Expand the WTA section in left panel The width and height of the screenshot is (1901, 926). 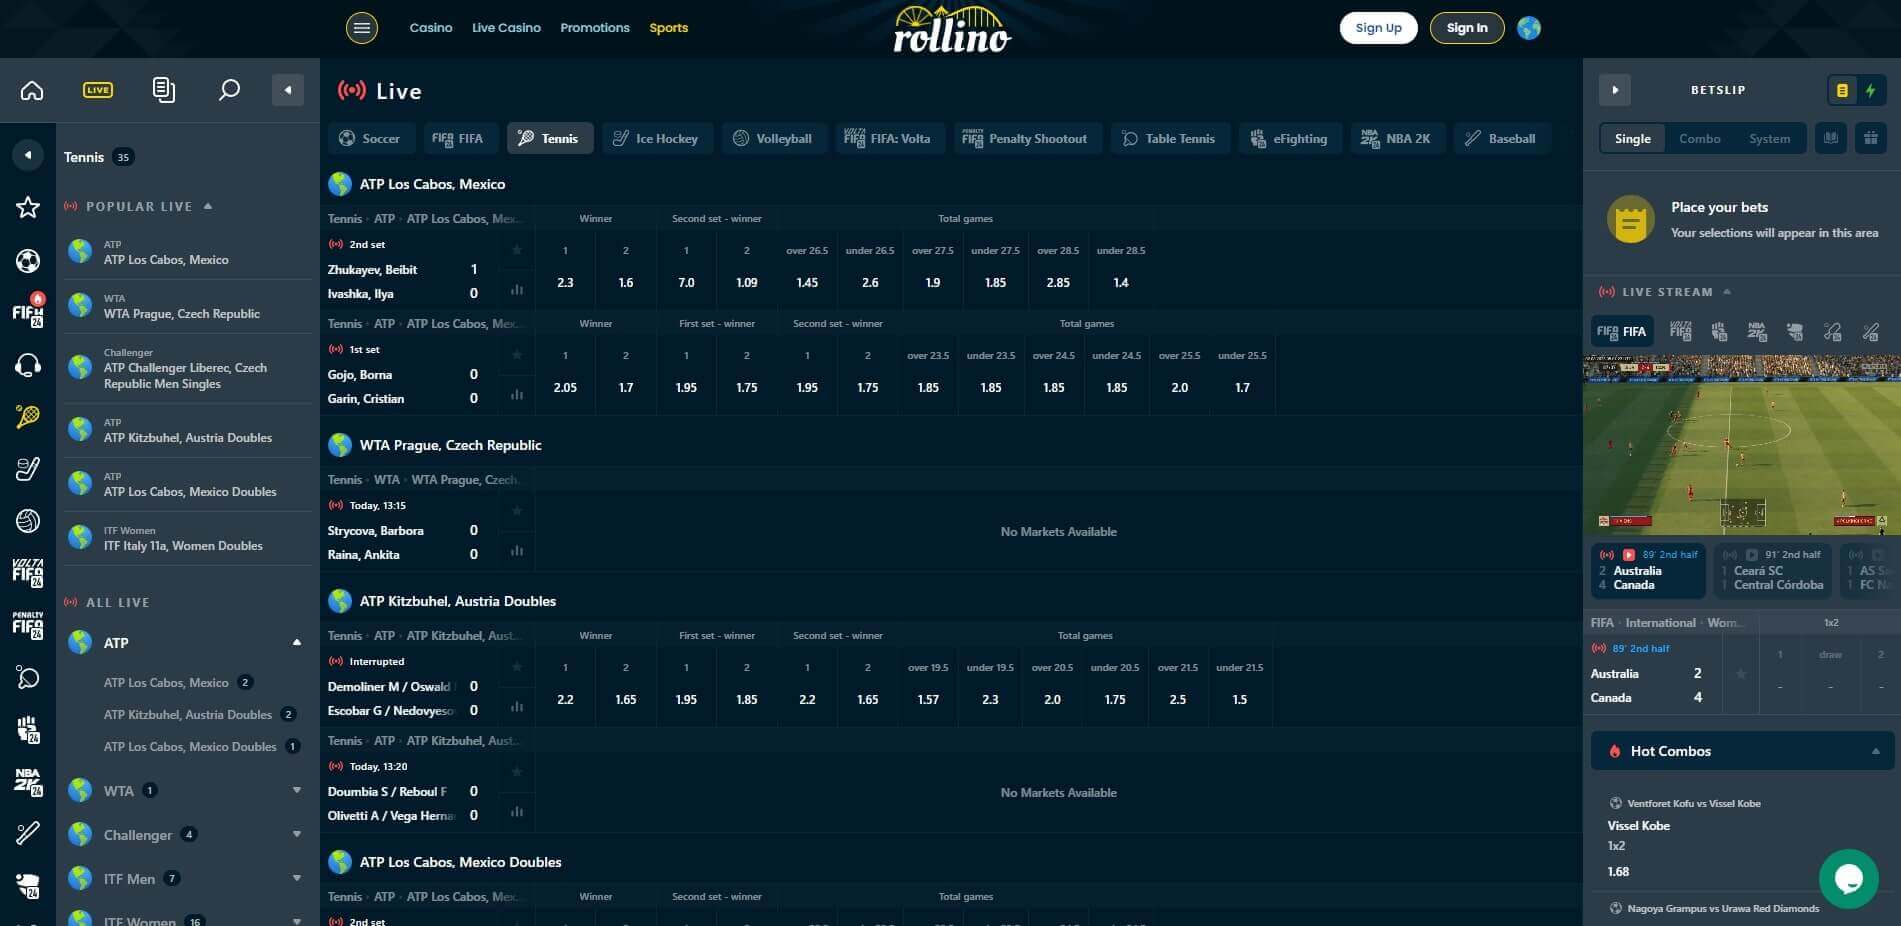pos(297,789)
